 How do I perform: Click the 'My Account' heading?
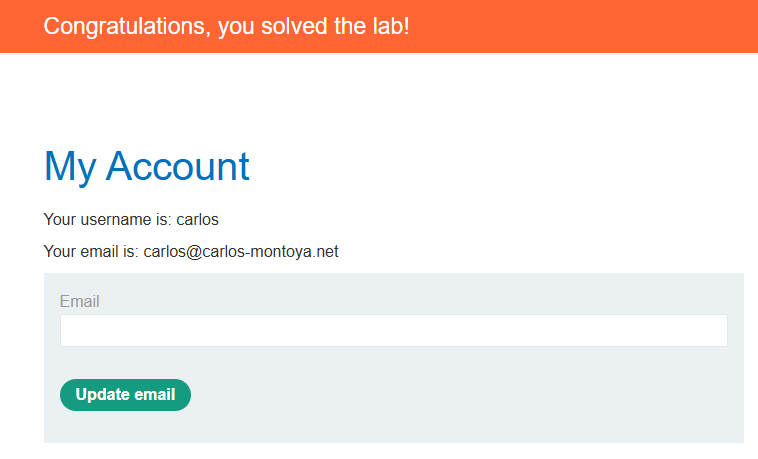pos(146,166)
